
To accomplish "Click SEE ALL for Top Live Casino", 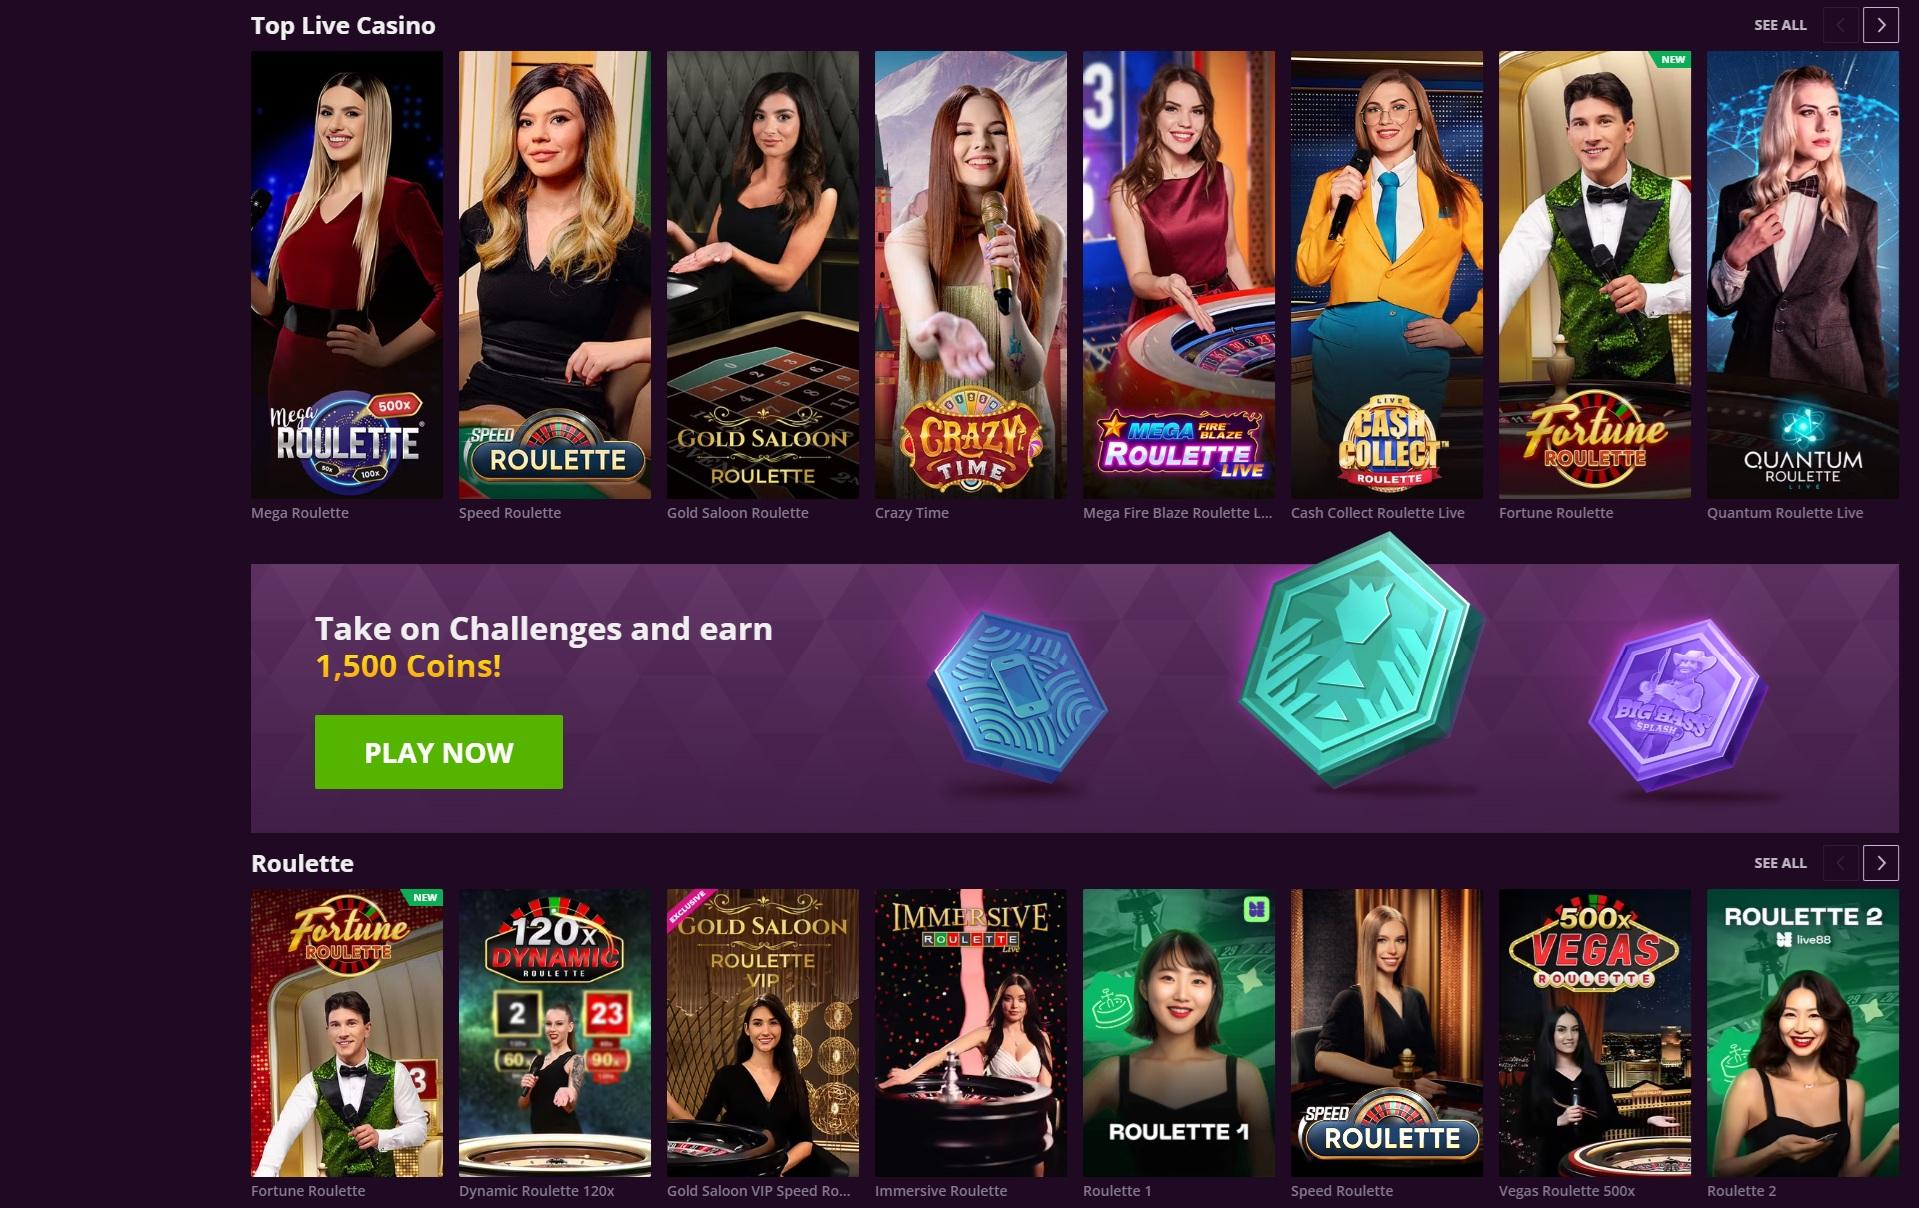I will click(1780, 25).
